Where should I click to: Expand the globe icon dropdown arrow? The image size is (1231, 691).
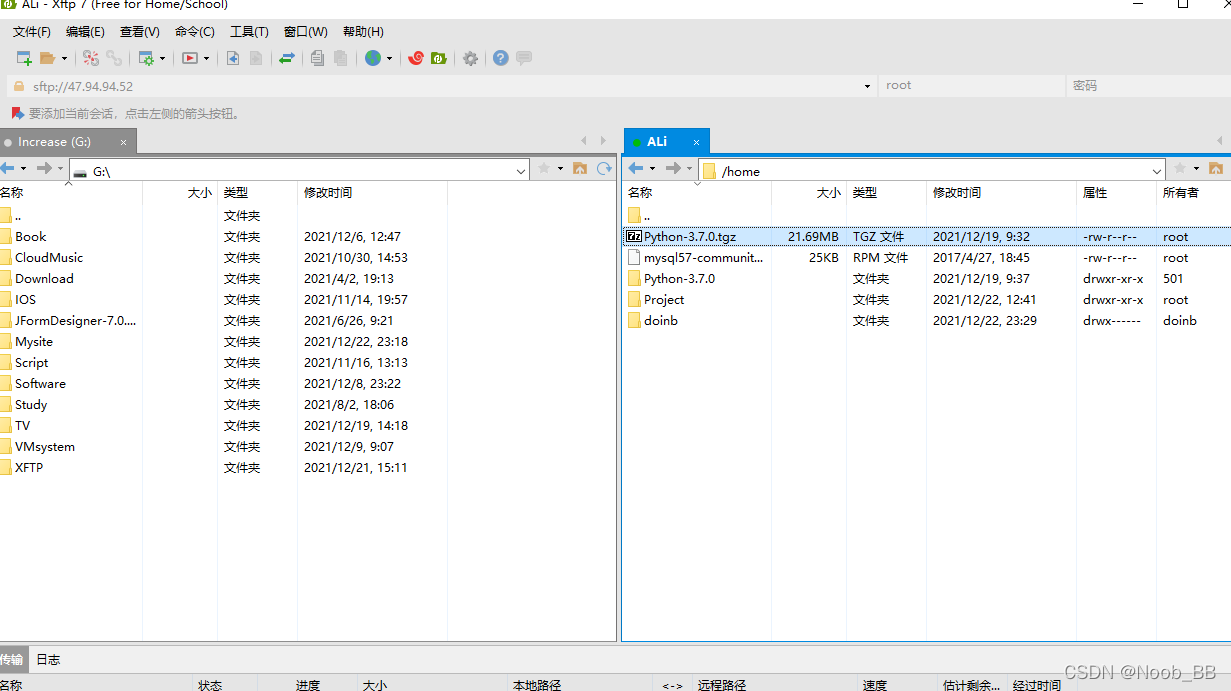[390, 58]
